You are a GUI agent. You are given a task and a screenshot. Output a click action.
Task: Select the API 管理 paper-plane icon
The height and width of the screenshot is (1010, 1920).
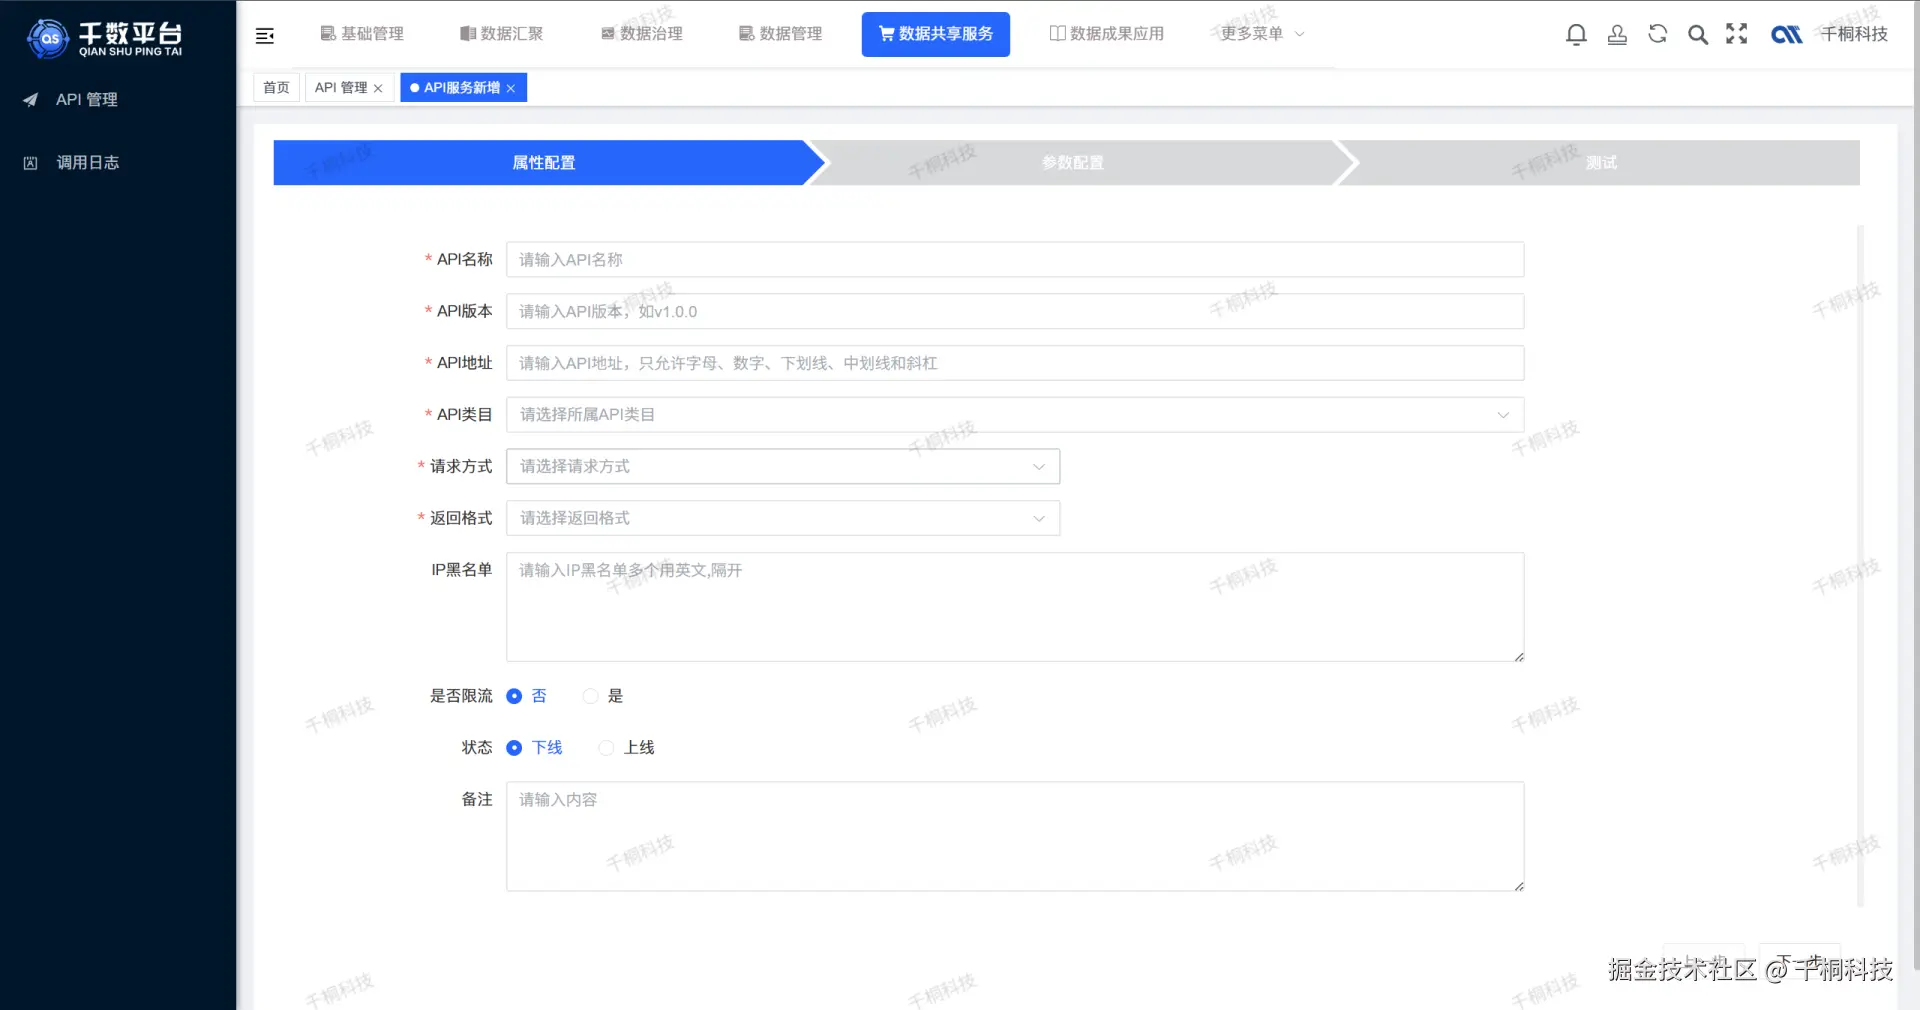click(31, 99)
